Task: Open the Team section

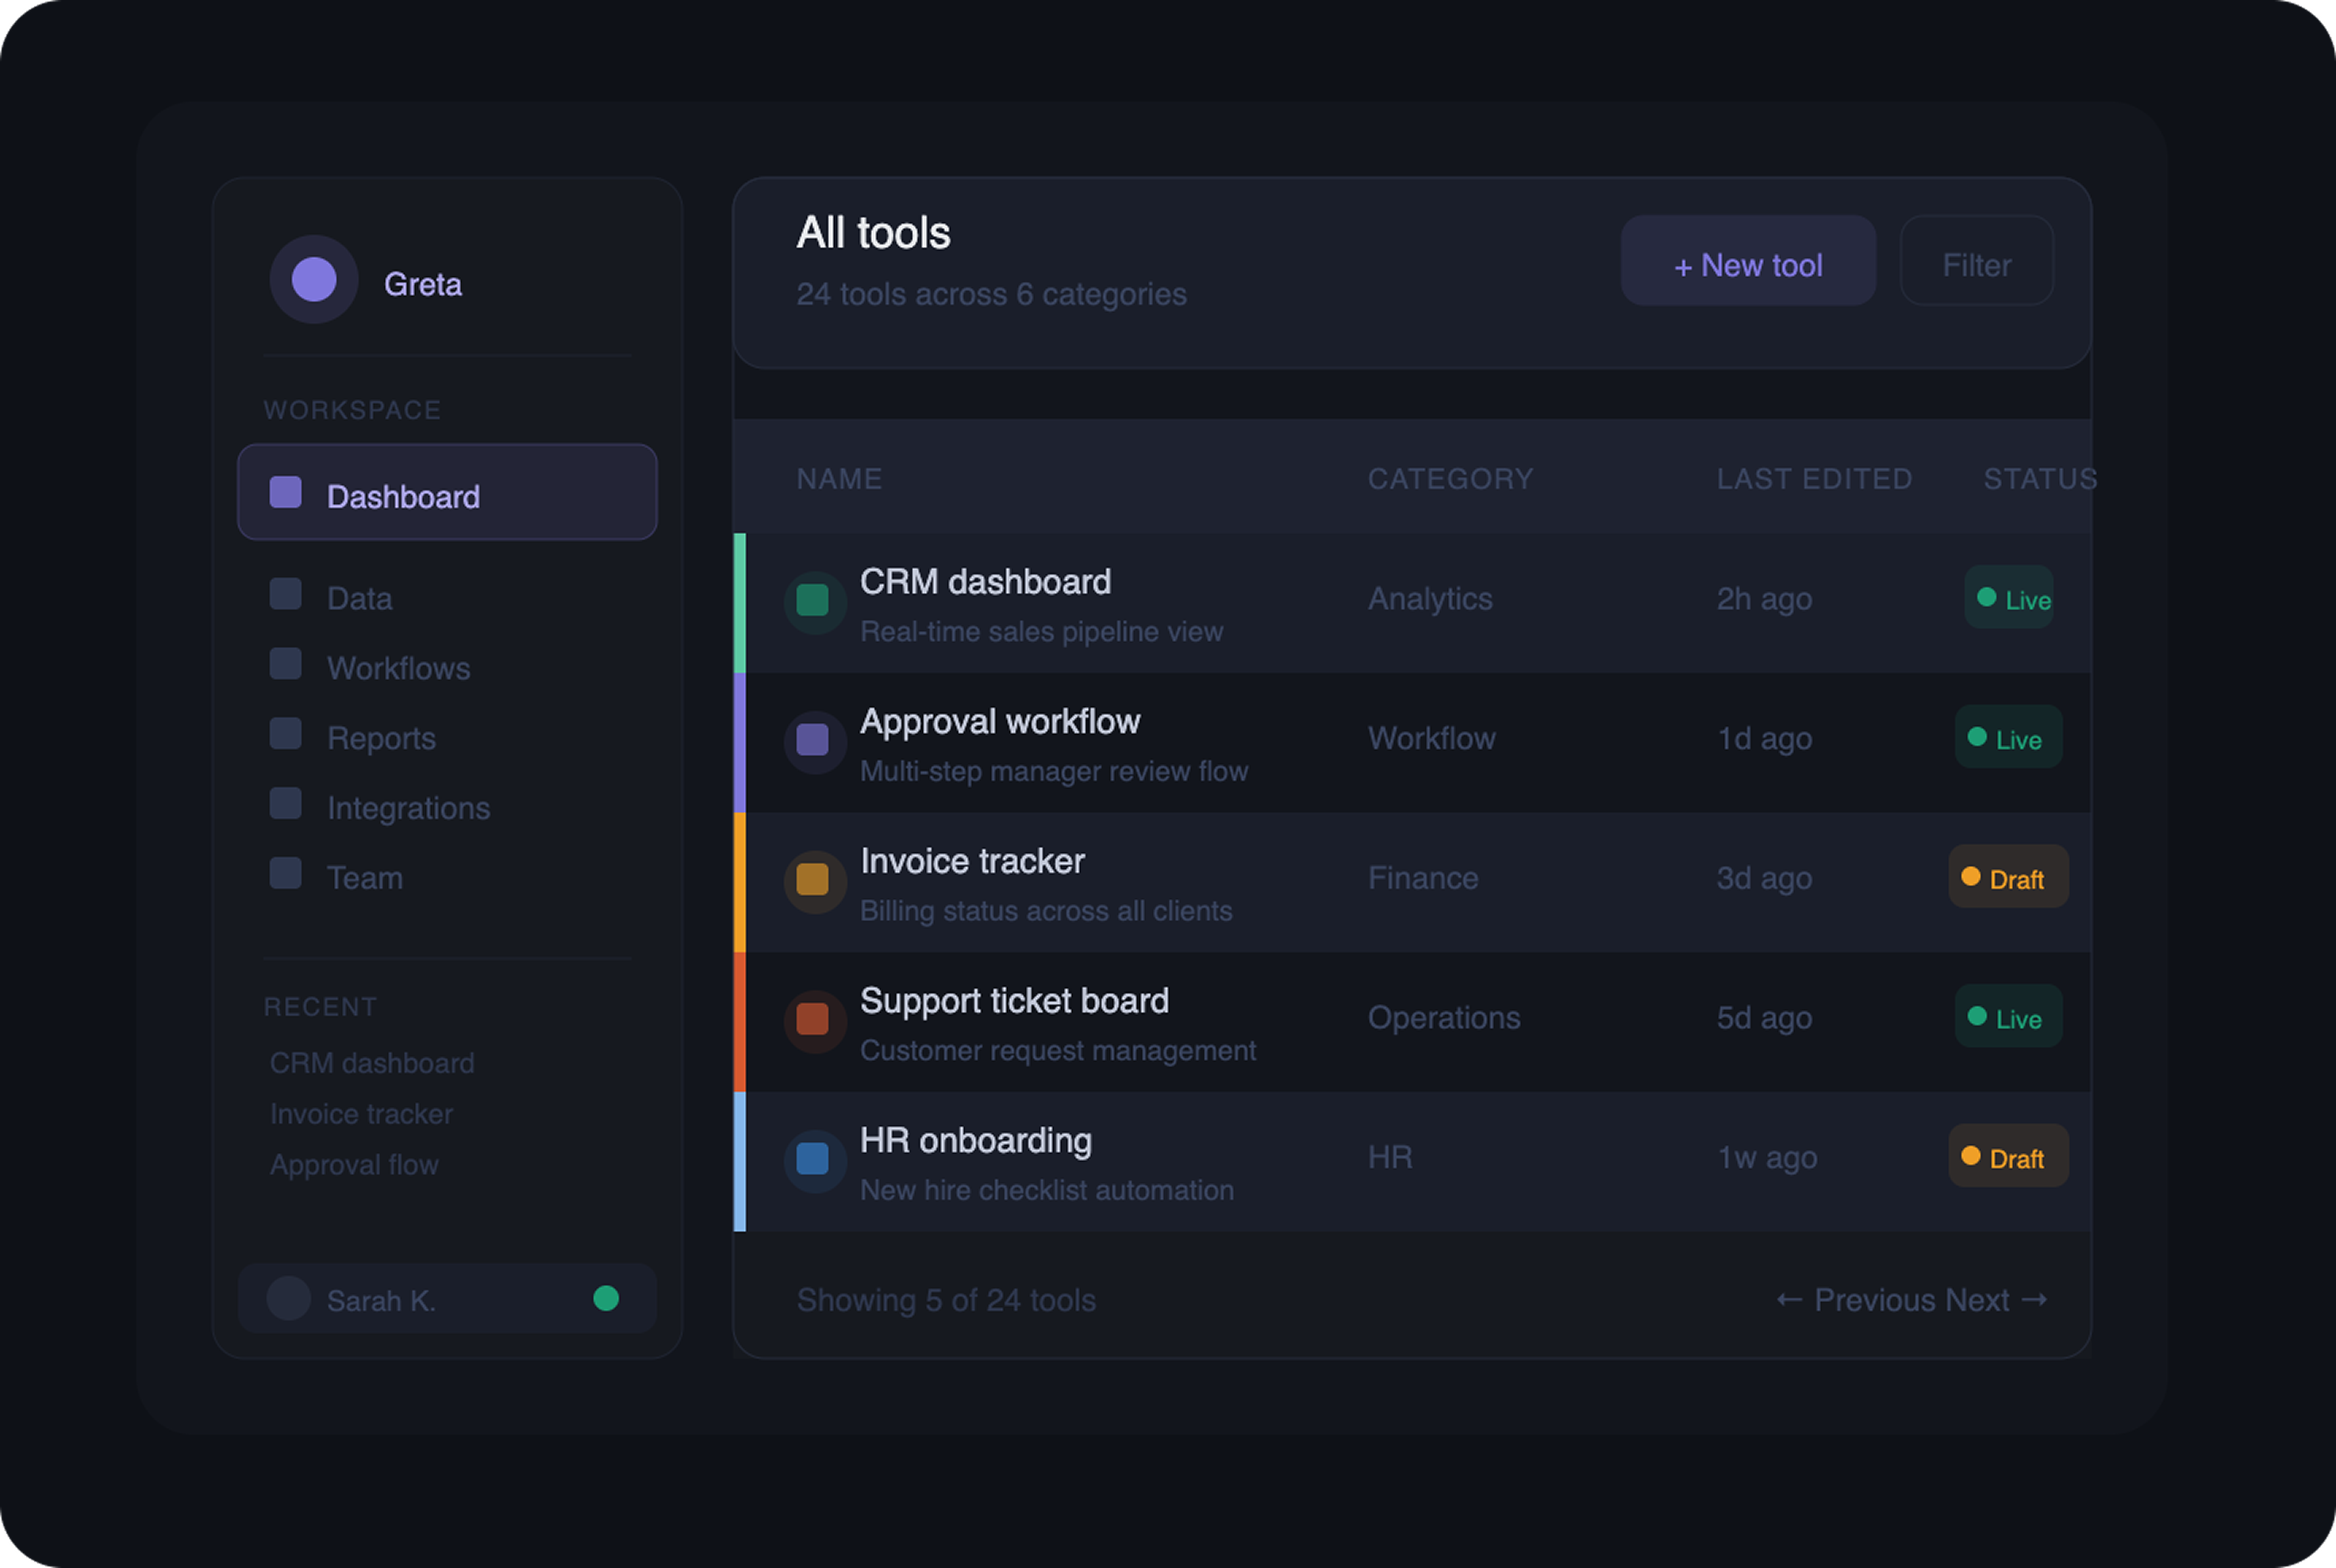Action: (x=365, y=879)
